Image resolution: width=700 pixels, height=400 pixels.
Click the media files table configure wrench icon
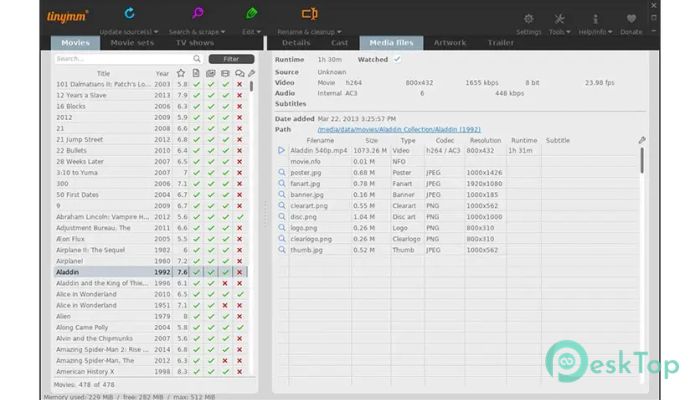click(x=642, y=140)
